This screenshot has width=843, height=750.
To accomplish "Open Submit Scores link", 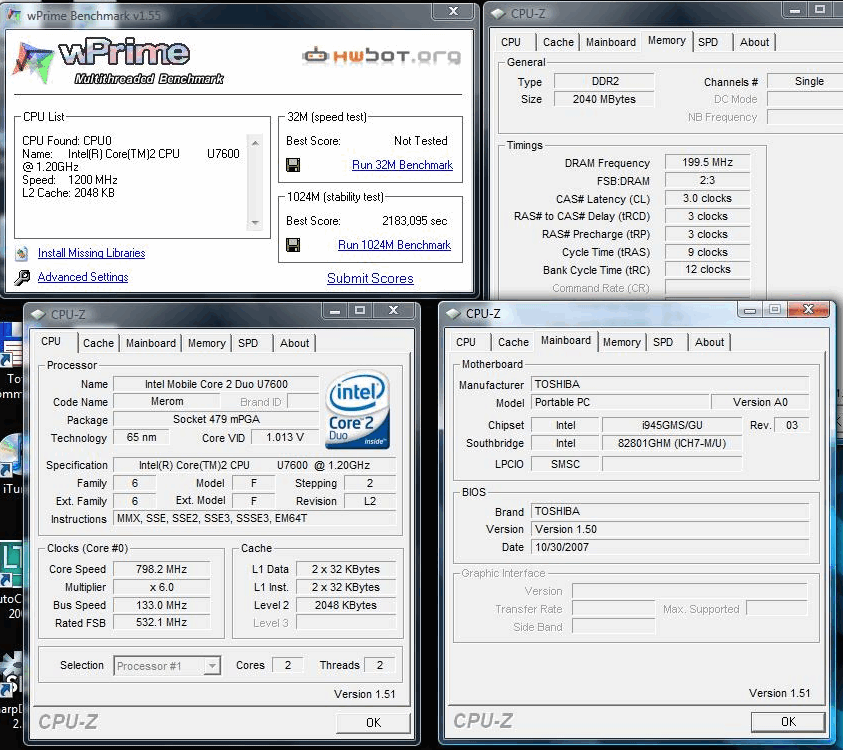I will pos(370,278).
